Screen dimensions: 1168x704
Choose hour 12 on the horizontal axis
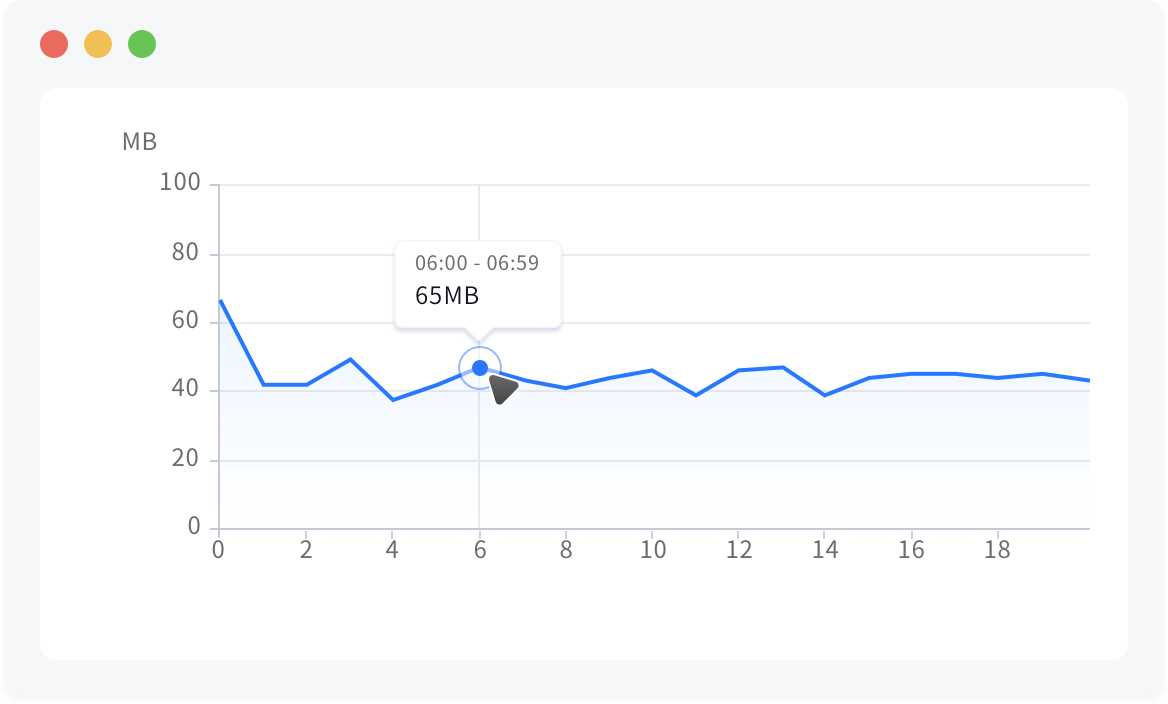(738, 550)
